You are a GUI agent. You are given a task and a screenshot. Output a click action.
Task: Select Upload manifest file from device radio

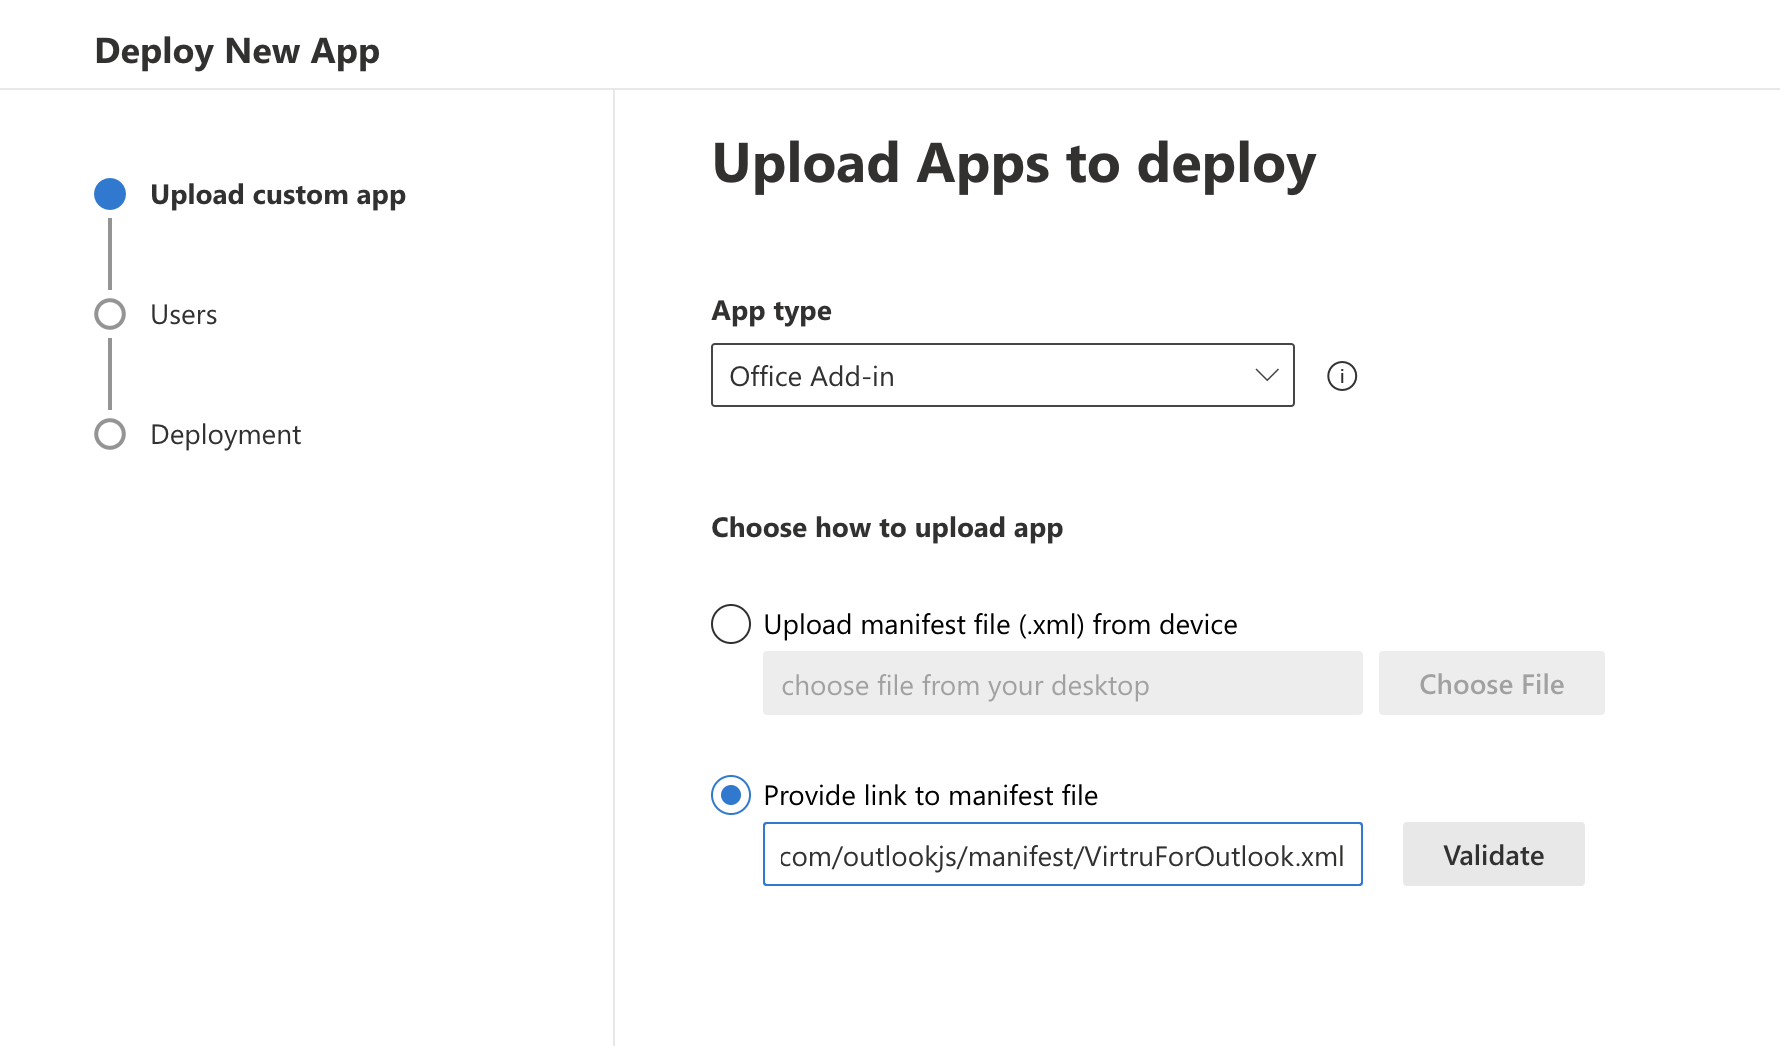731,624
